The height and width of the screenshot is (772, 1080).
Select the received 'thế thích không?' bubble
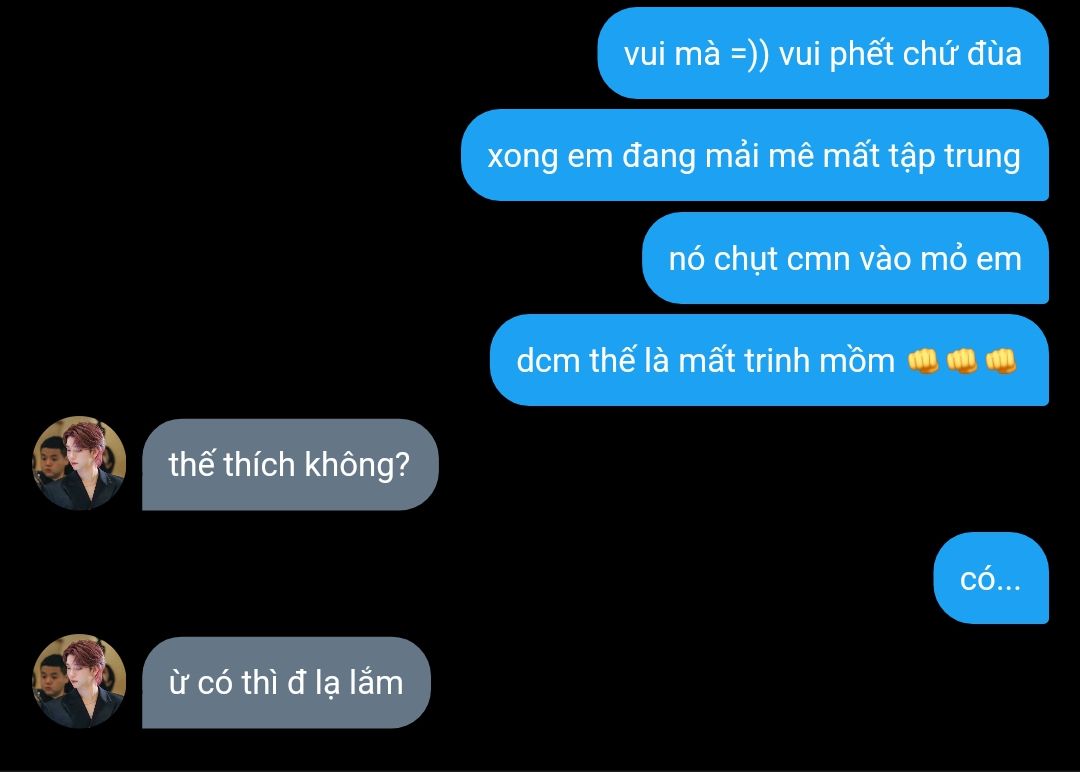290,464
